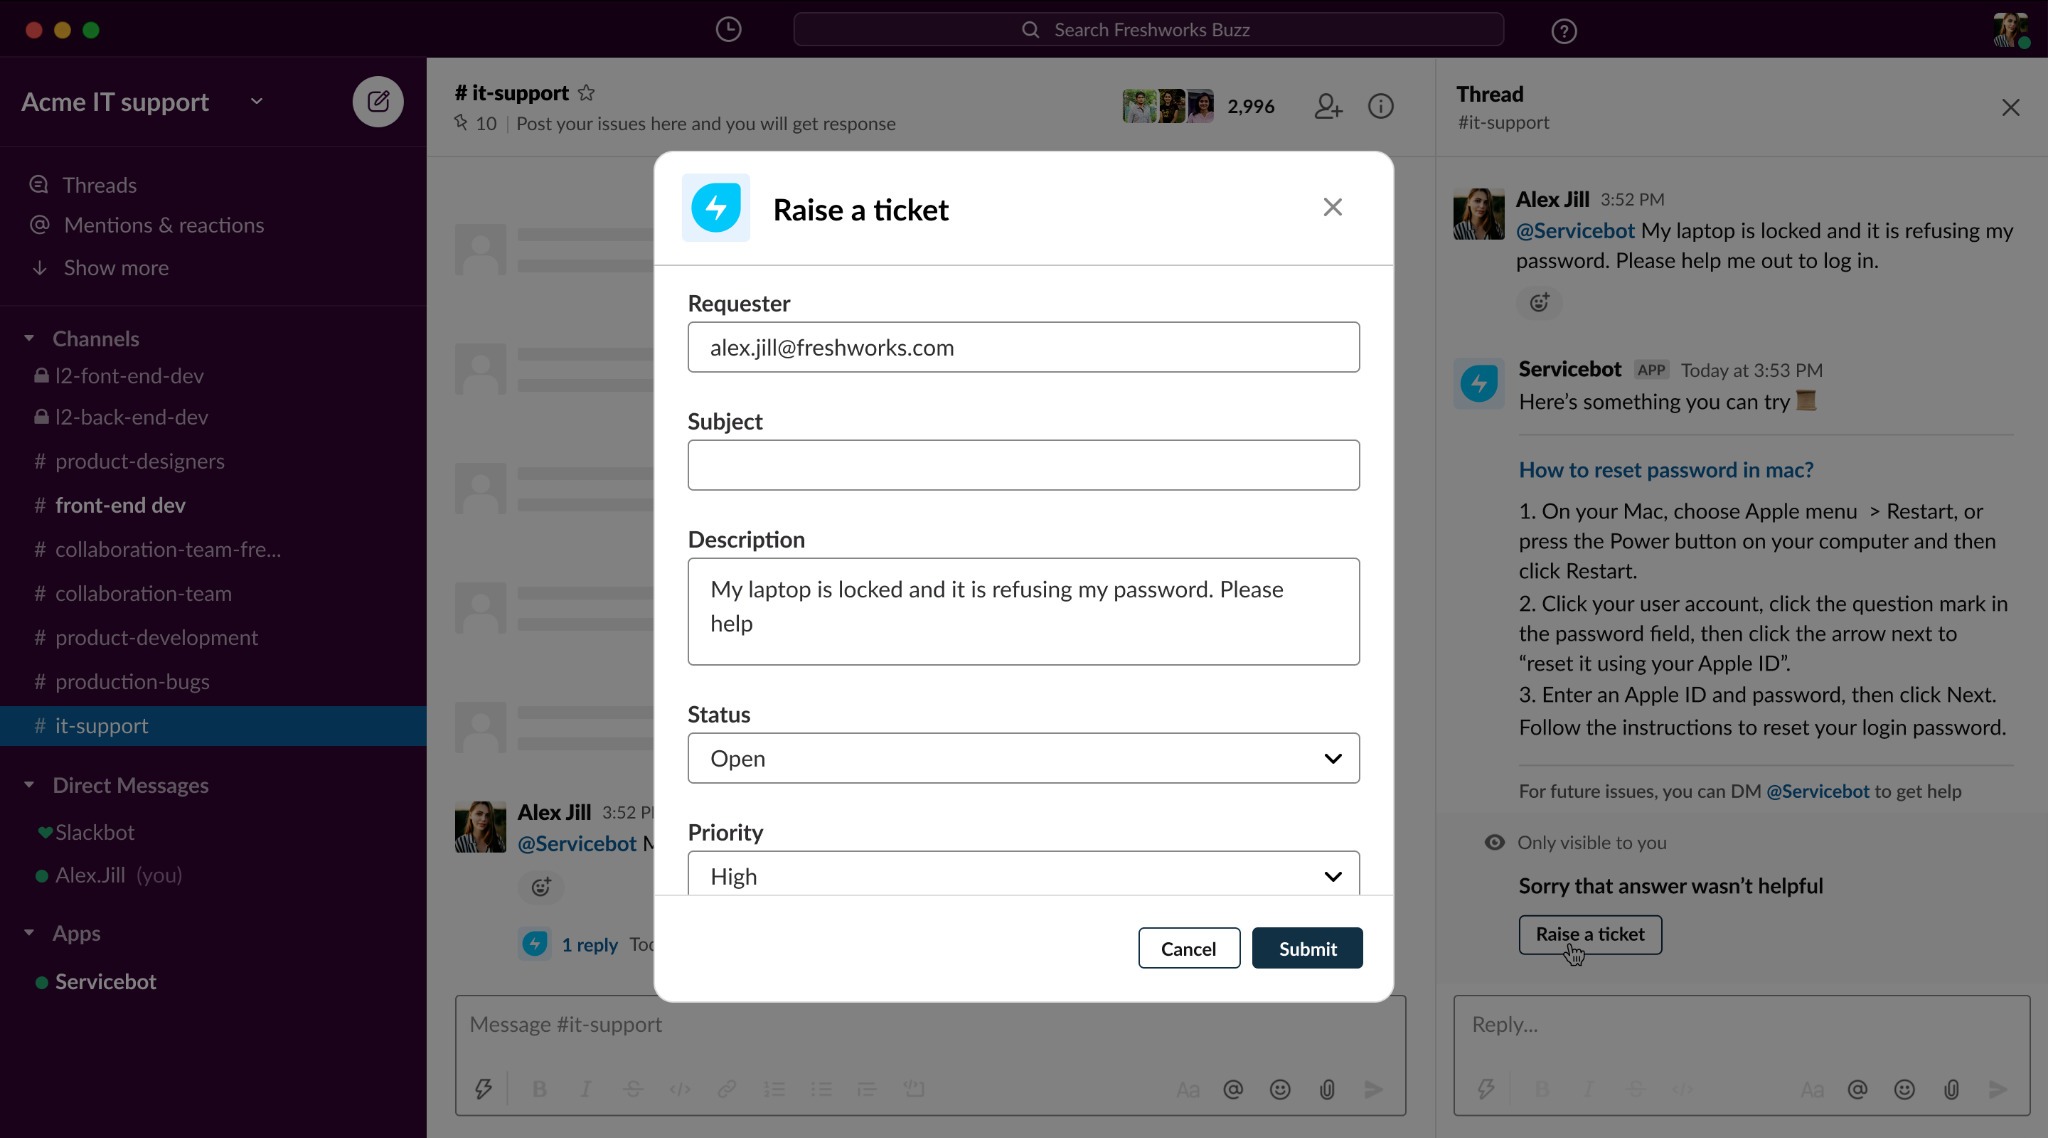Toggle strikethrough in channel message composer
The width and height of the screenshot is (2048, 1138).
point(633,1089)
